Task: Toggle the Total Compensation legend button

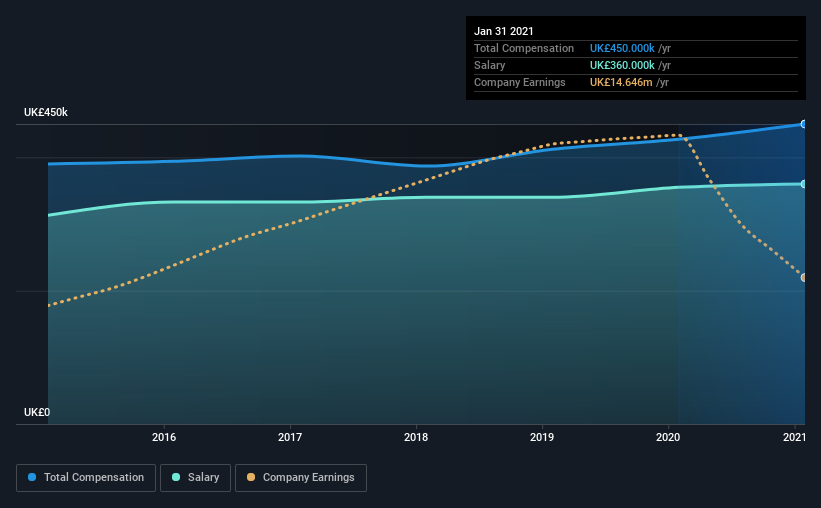Action: click(x=86, y=478)
